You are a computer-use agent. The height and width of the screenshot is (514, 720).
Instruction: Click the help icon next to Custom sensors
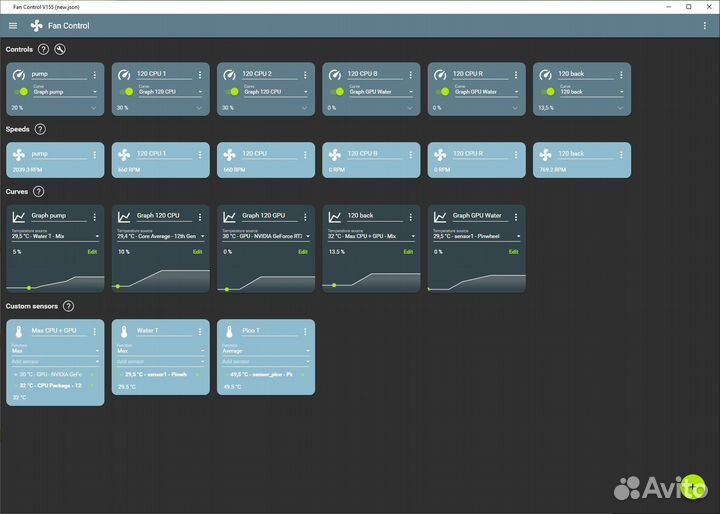click(68, 306)
